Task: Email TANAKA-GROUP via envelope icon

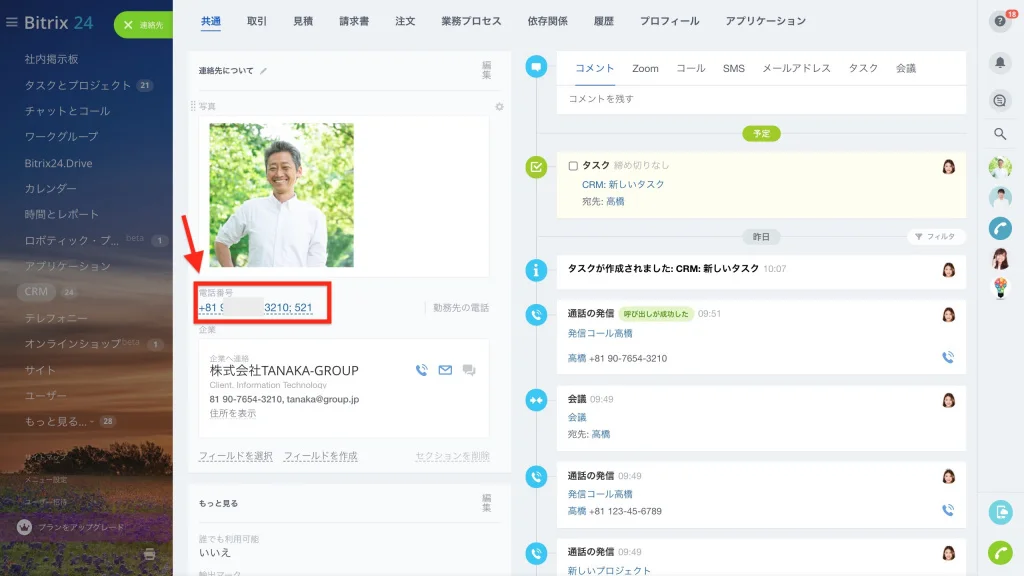Action: (x=445, y=370)
